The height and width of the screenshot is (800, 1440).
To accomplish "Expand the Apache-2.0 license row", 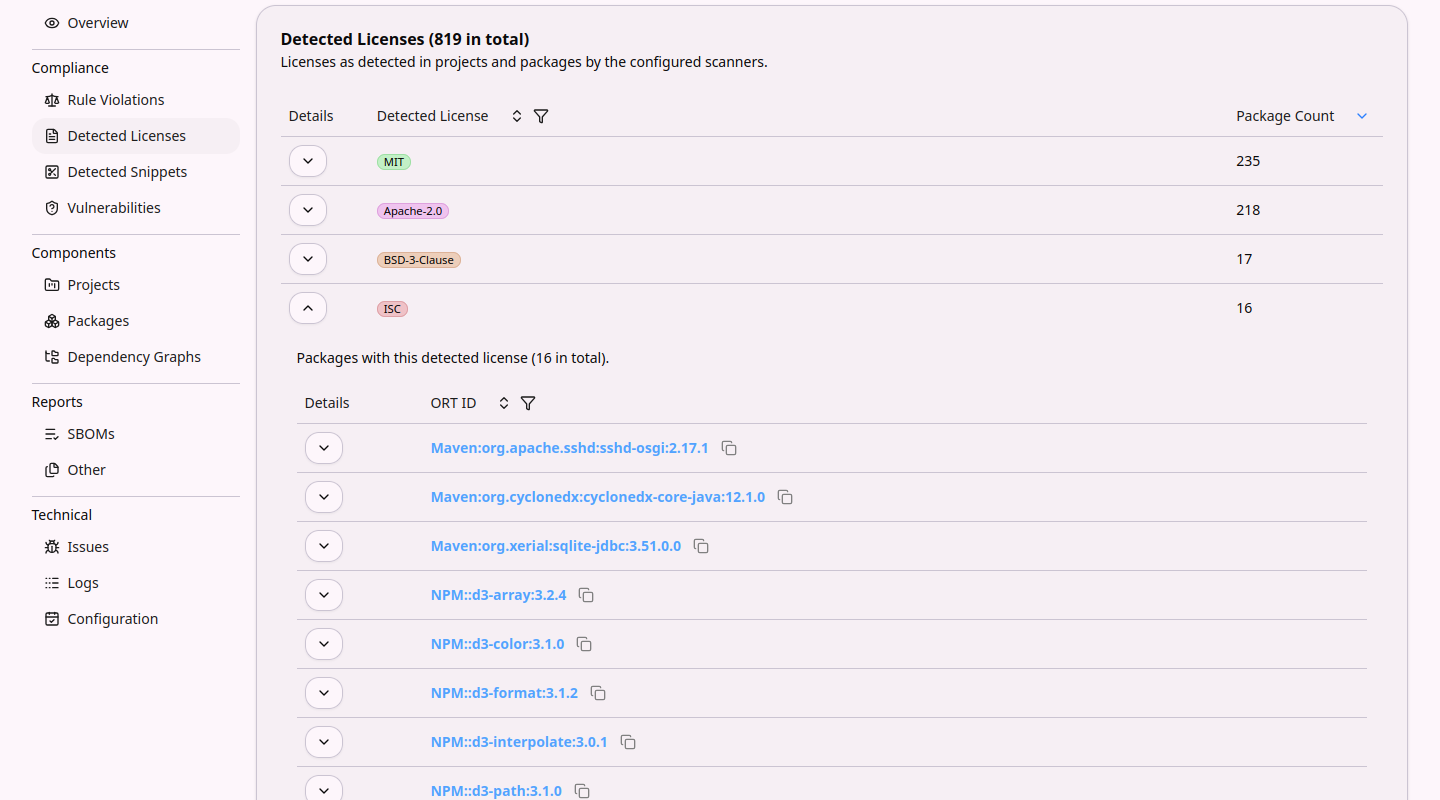I will [x=308, y=210].
